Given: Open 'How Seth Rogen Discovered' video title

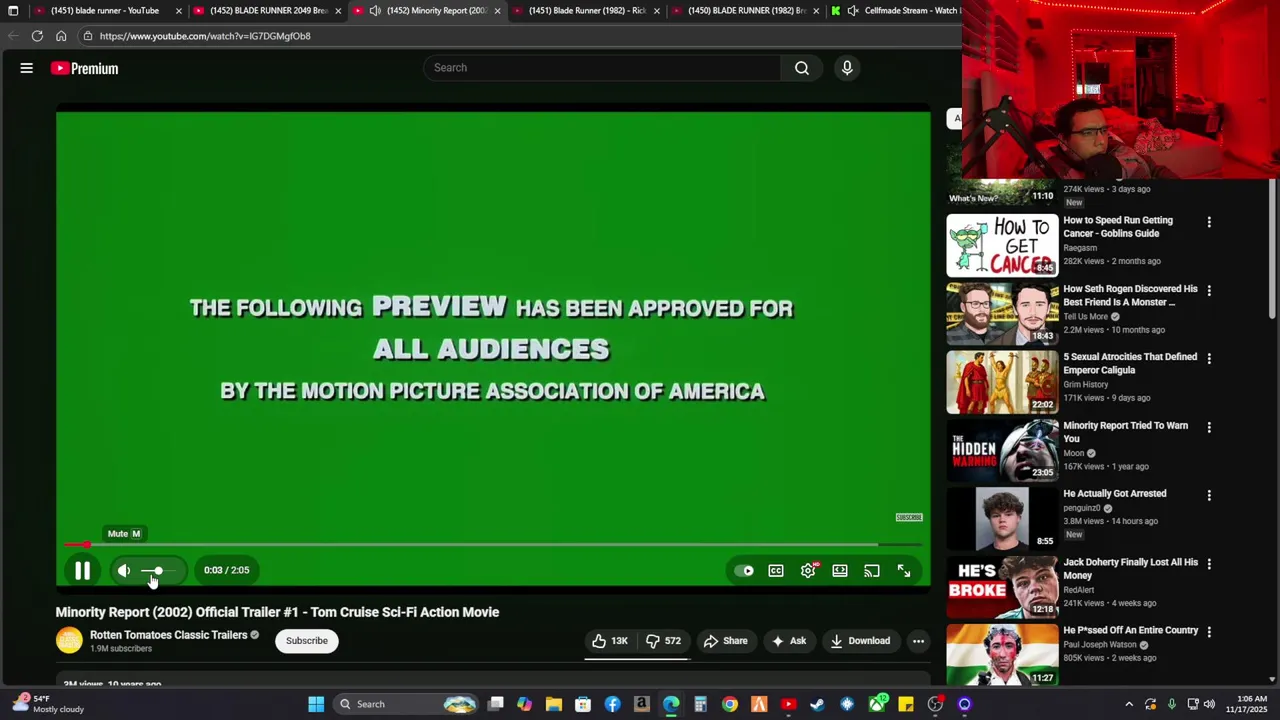Looking at the screenshot, I should [1130, 295].
